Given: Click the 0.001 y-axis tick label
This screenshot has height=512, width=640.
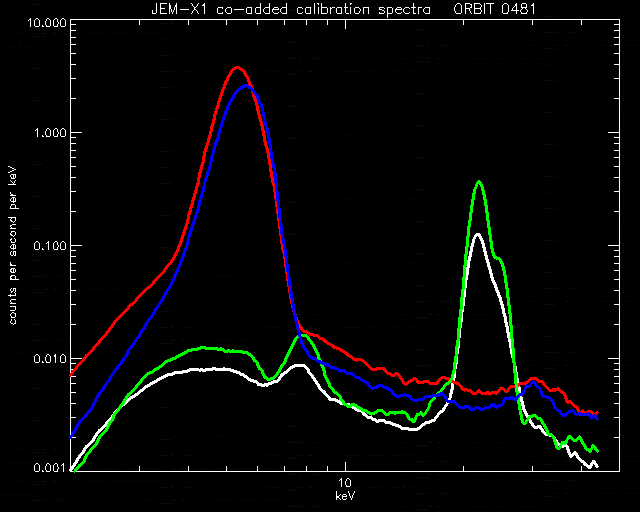Looking at the screenshot, I should [x=51, y=467].
